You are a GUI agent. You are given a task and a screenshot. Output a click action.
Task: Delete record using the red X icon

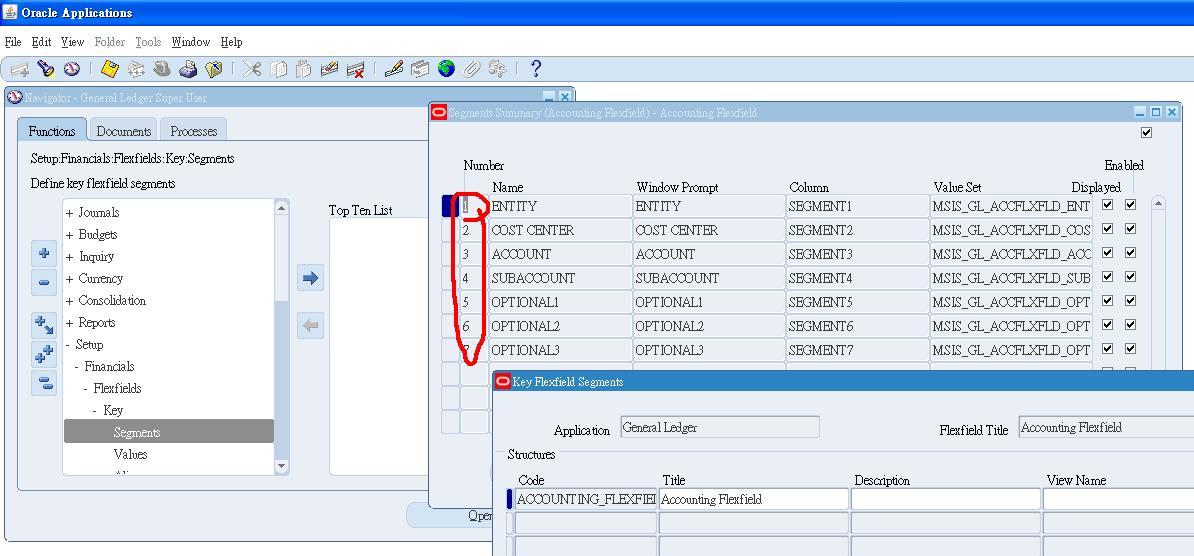point(356,69)
